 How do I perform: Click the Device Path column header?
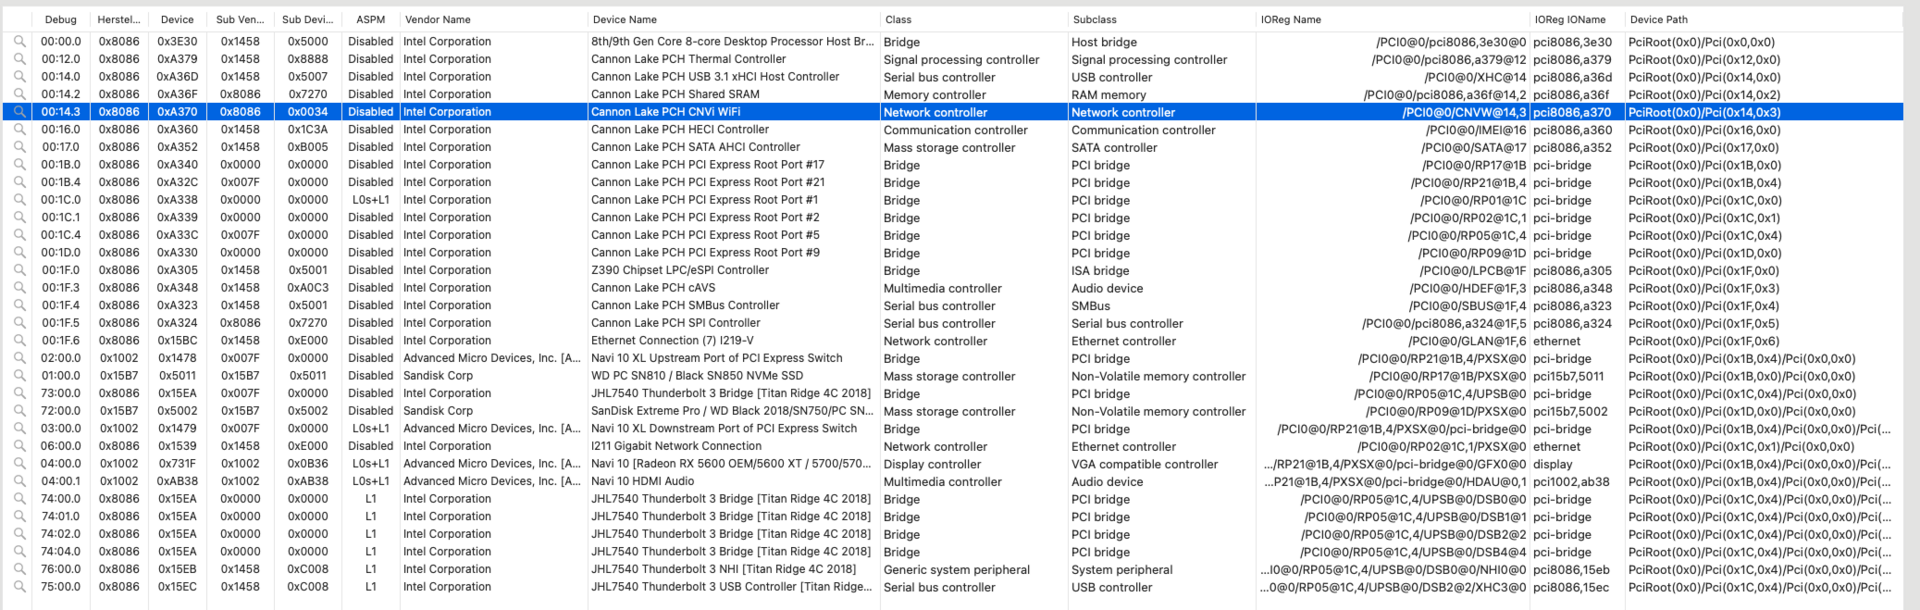pyautogui.click(x=1659, y=19)
